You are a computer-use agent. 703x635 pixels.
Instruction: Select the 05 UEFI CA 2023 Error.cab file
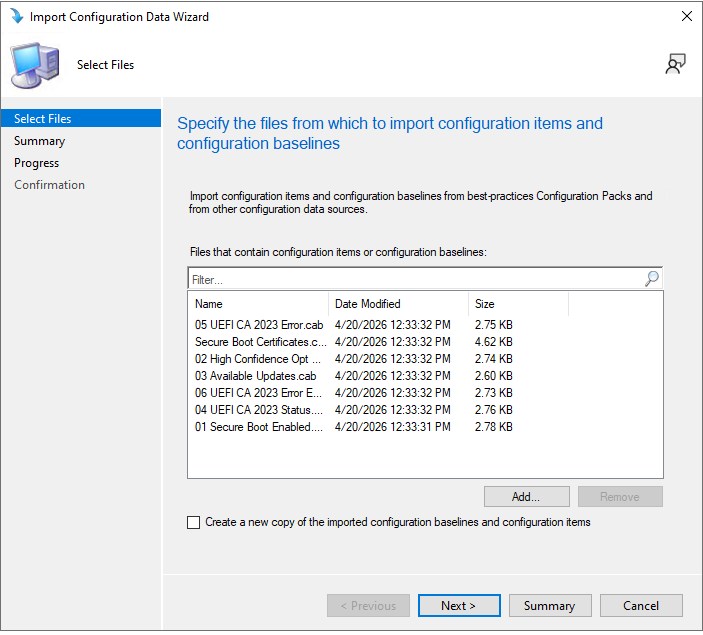coord(259,325)
